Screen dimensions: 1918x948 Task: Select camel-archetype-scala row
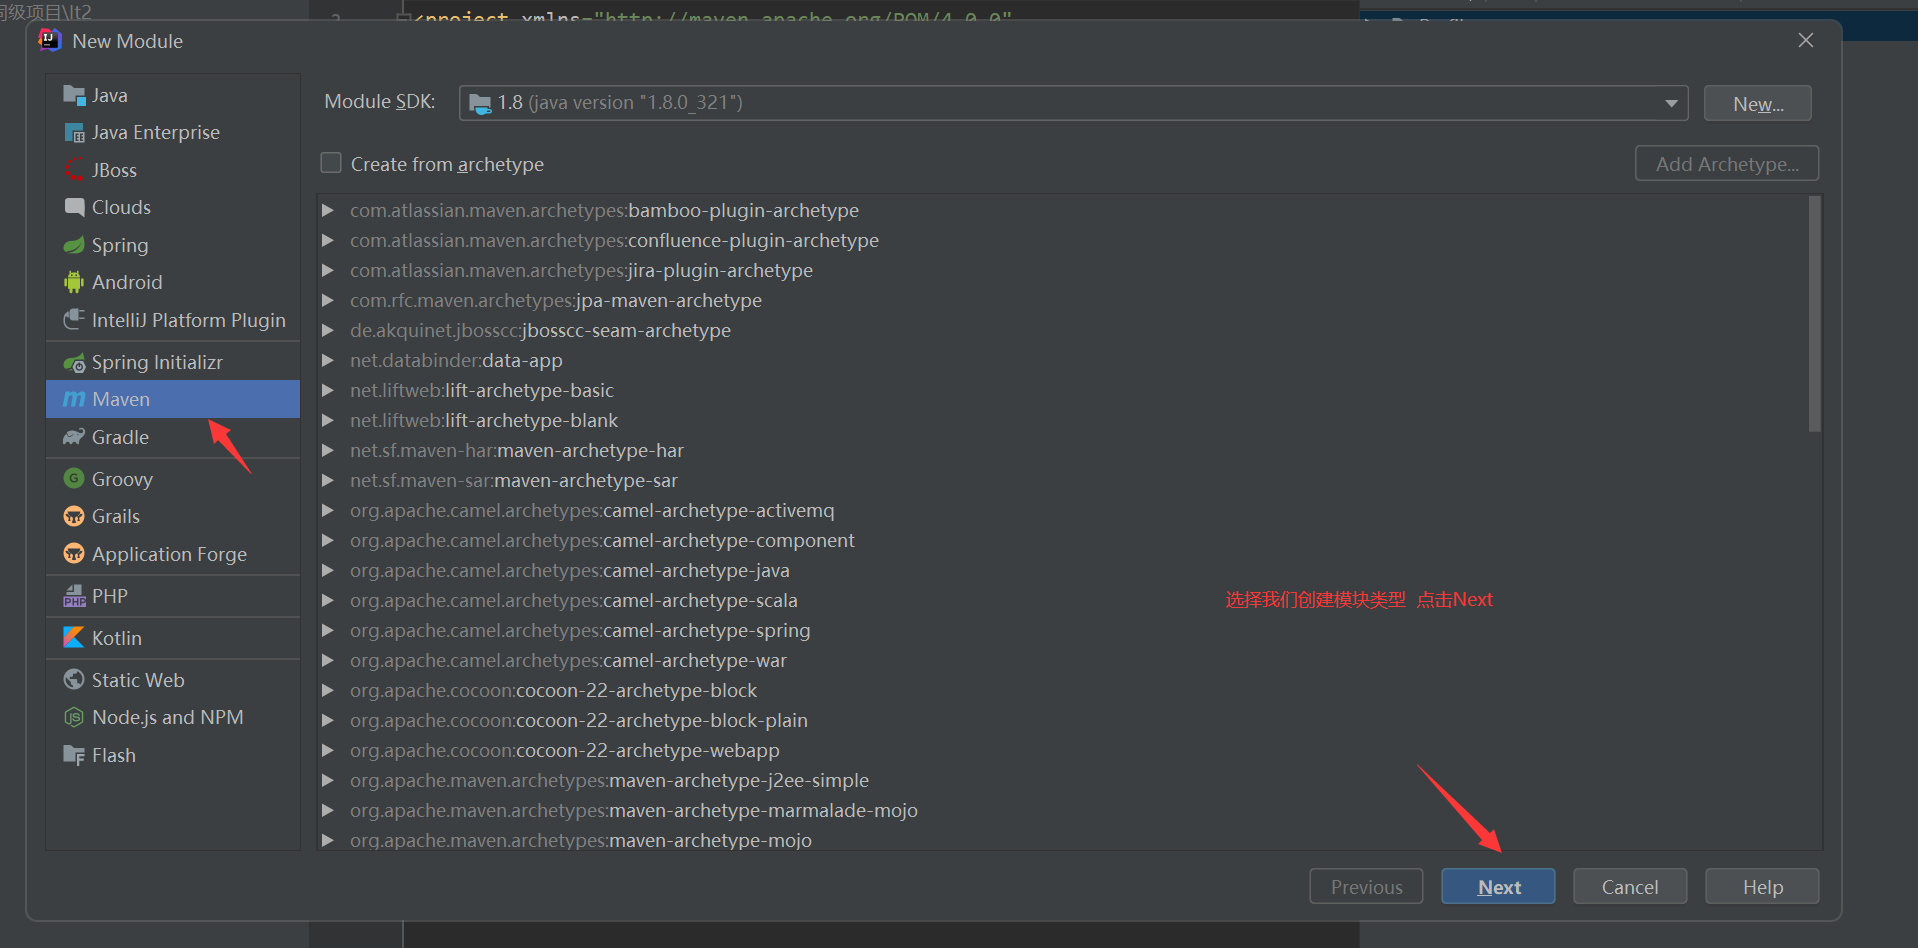(x=1063, y=600)
